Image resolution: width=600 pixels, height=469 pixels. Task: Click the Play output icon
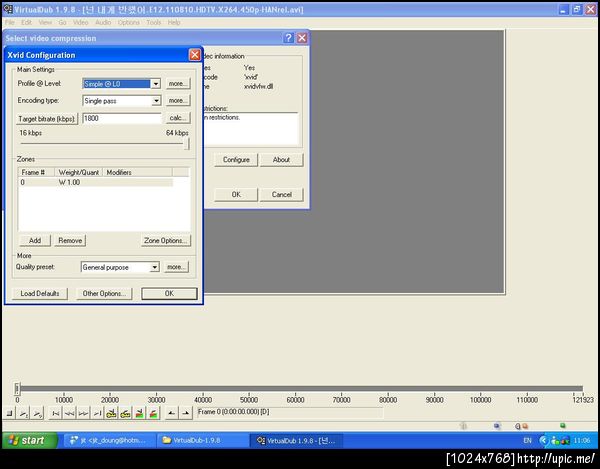pos(38,413)
